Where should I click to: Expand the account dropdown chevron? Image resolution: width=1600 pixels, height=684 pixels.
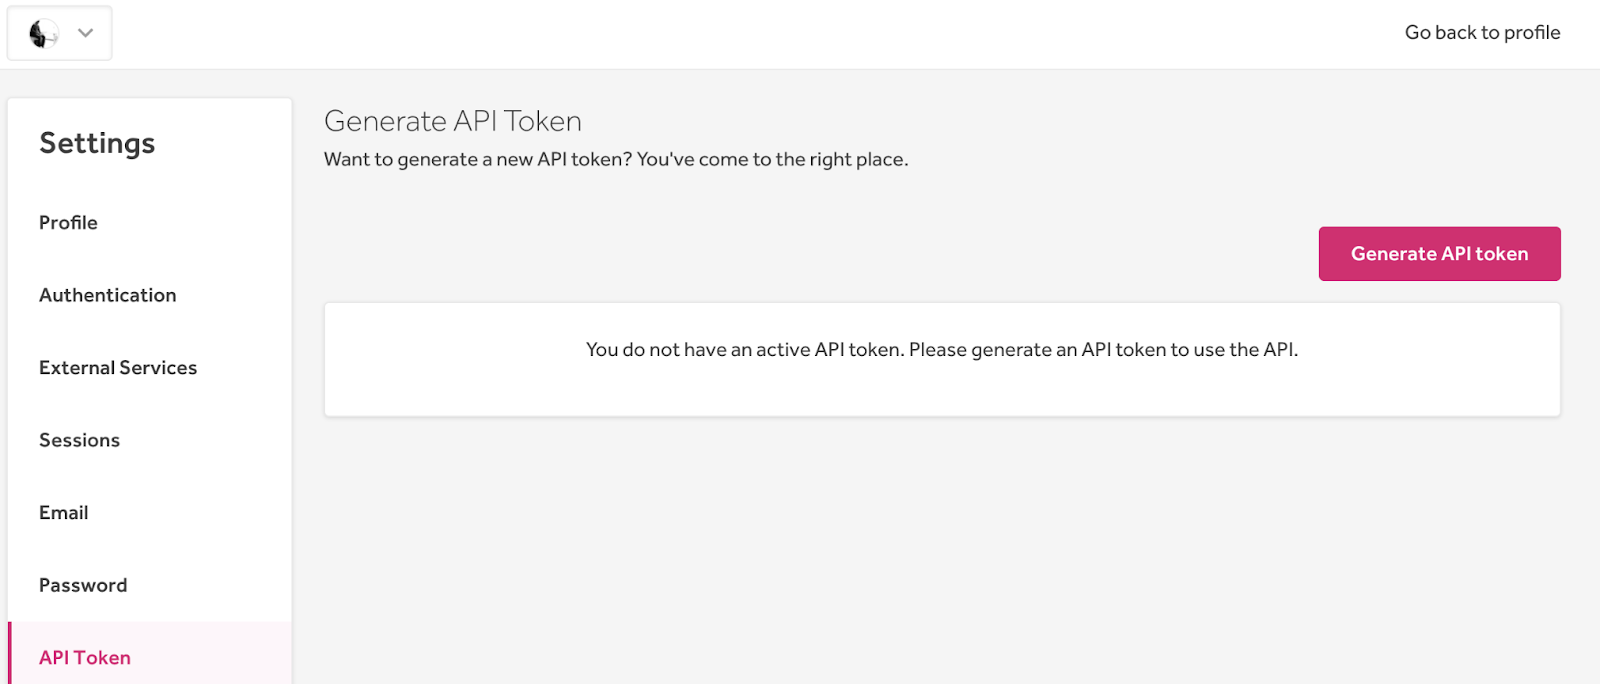tap(86, 33)
